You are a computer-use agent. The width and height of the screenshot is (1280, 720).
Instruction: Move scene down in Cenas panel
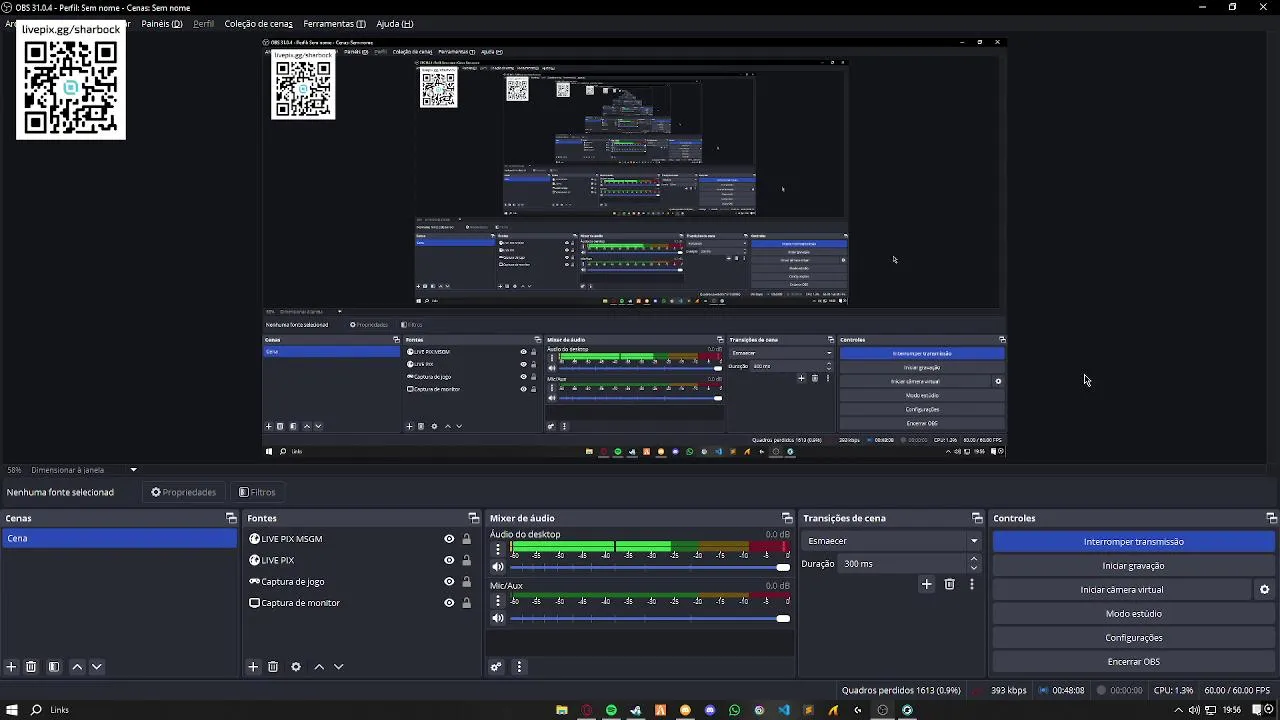97,667
